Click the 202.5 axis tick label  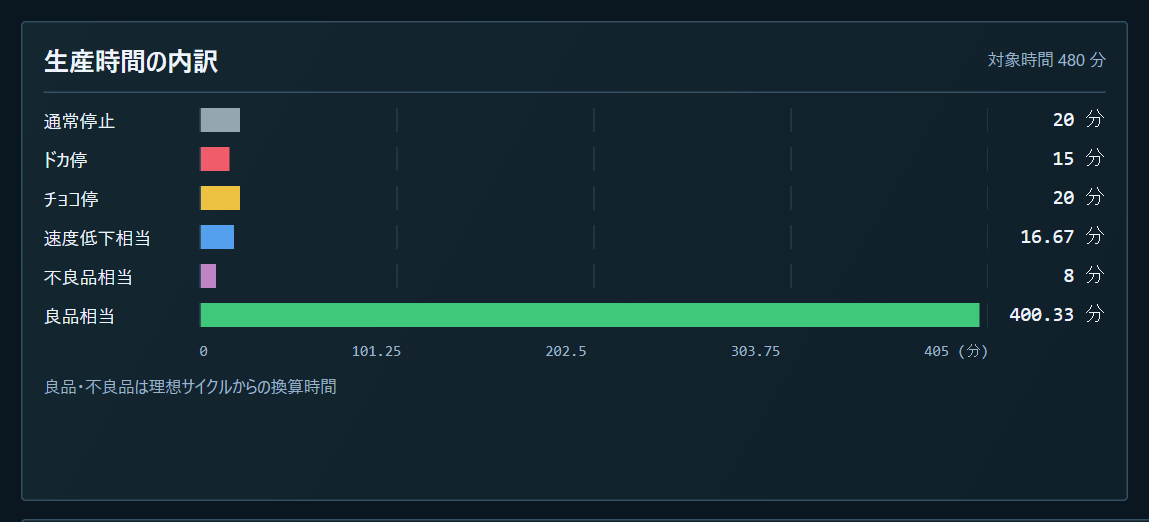tap(566, 351)
